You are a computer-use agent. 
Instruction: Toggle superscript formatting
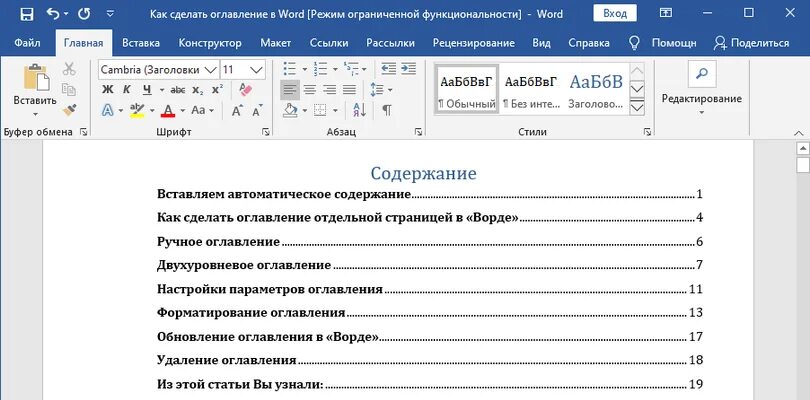[217, 89]
